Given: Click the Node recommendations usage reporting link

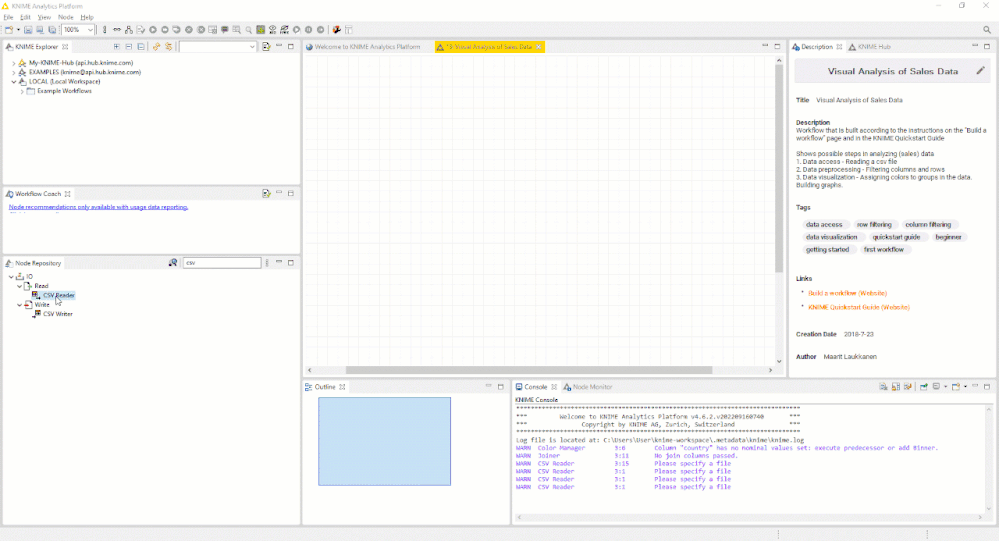Looking at the screenshot, I should click(x=98, y=207).
